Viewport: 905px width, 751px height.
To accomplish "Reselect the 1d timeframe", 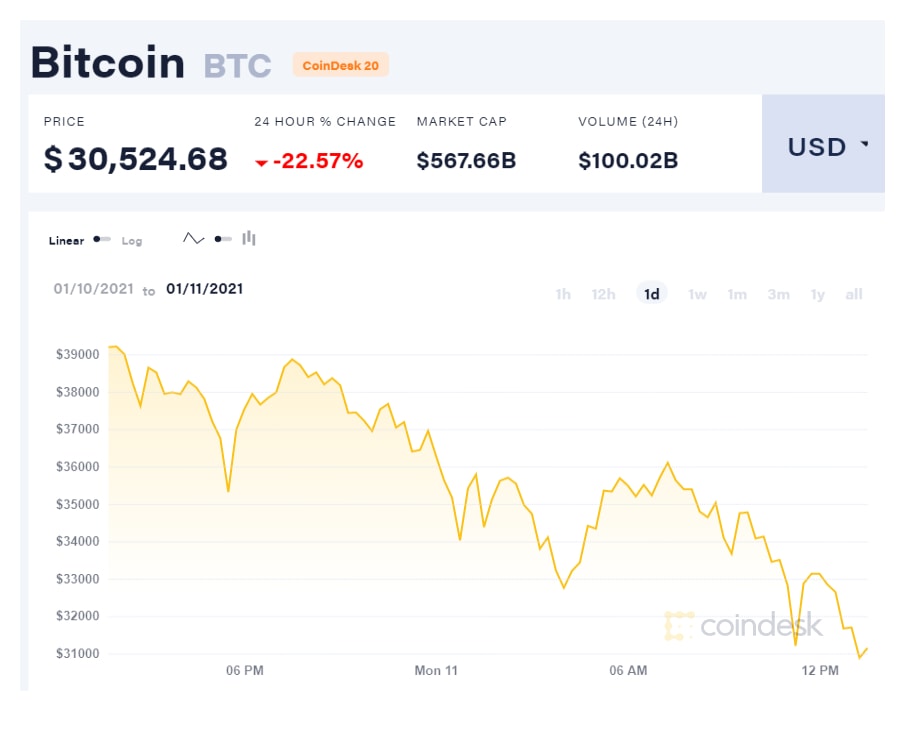I will click(652, 293).
